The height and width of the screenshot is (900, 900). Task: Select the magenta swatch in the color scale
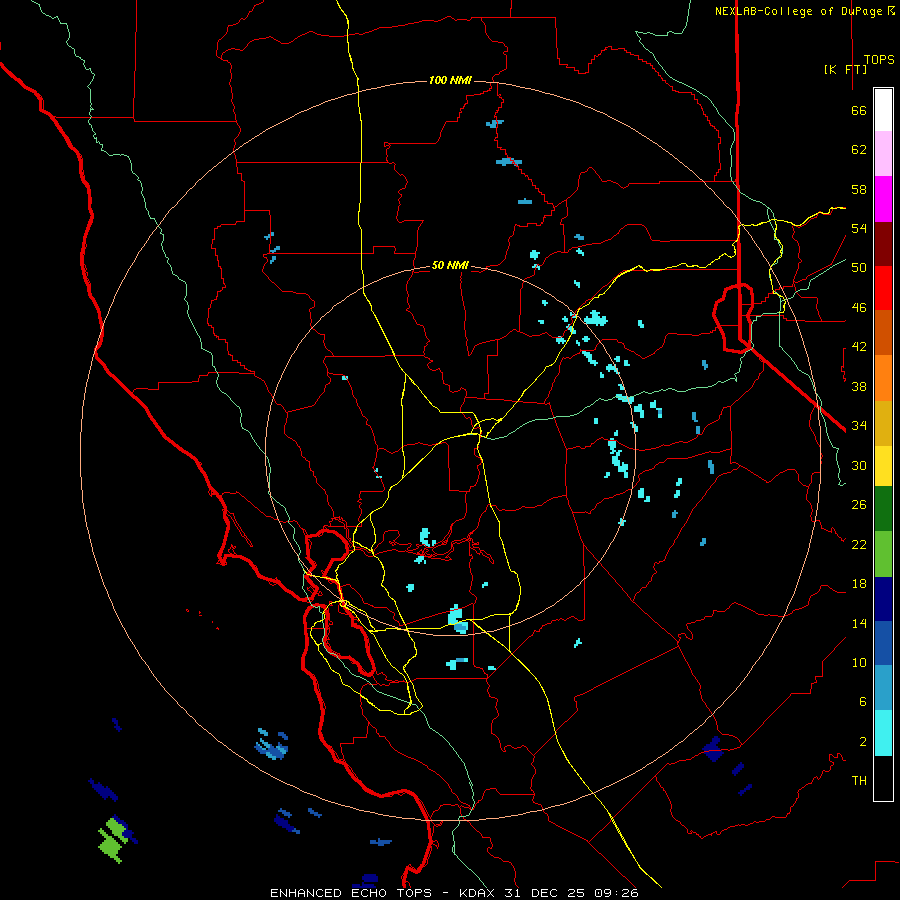click(883, 199)
